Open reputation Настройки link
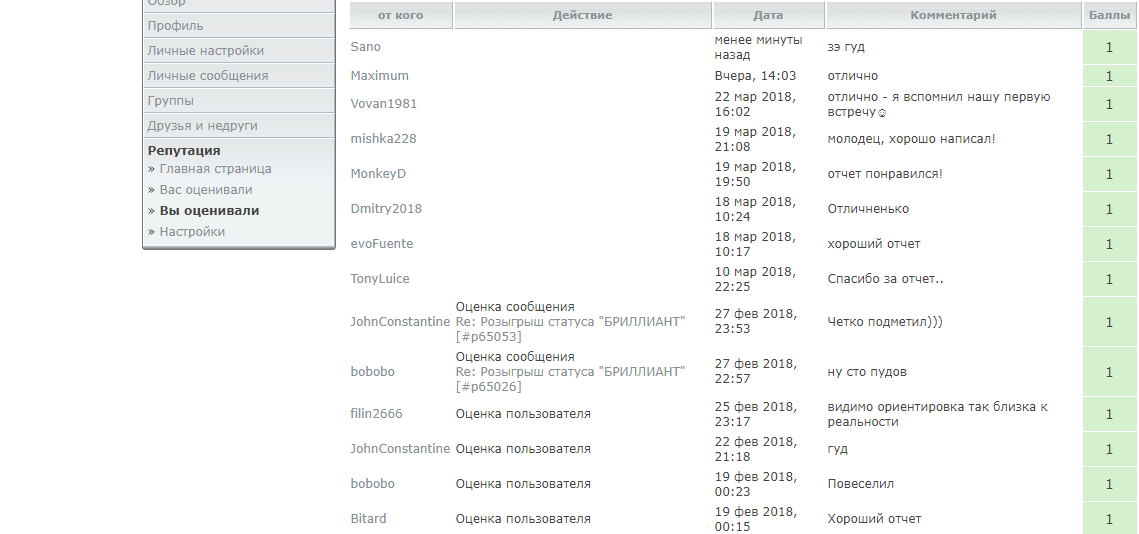The width and height of the screenshot is (1139, 534). [192, 232]
